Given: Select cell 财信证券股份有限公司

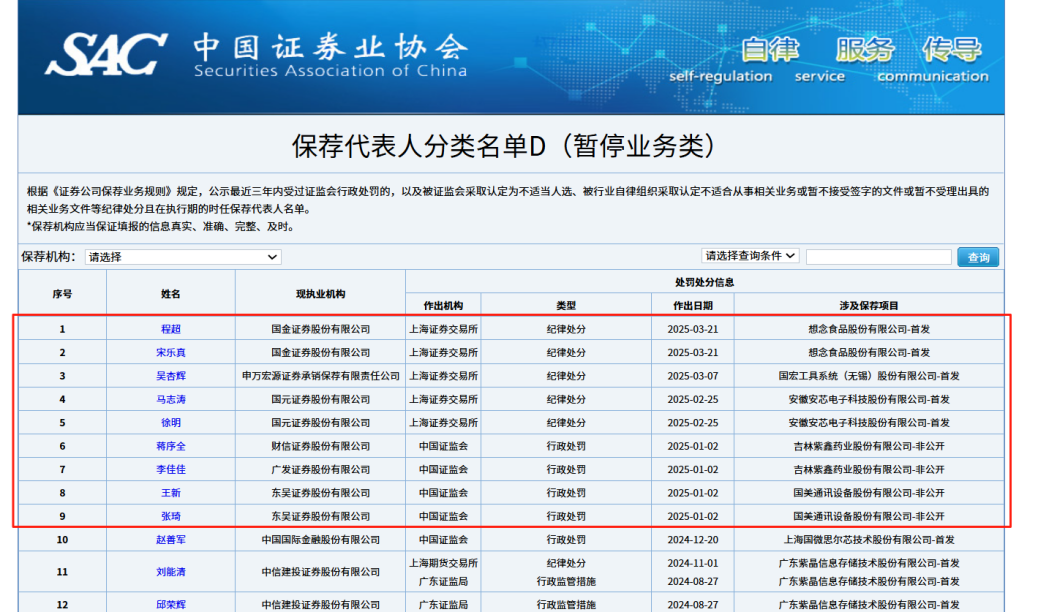Looking at the screenshot, I should click(320, 446).
